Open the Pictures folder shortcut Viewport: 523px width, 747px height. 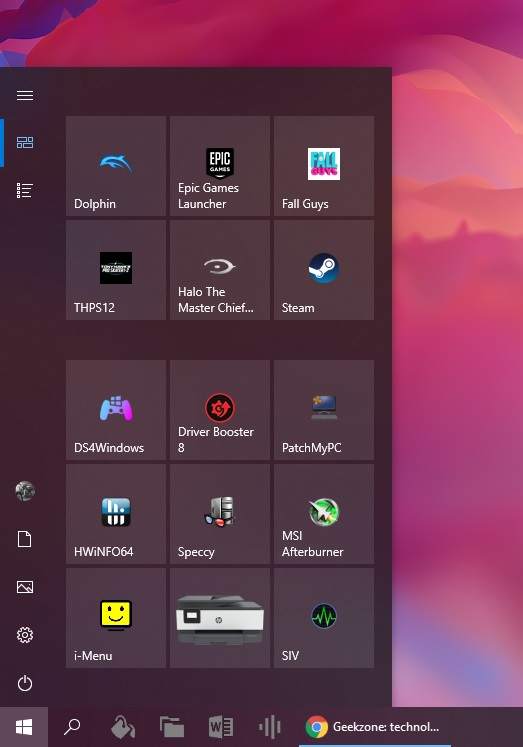tap(25, 587)
